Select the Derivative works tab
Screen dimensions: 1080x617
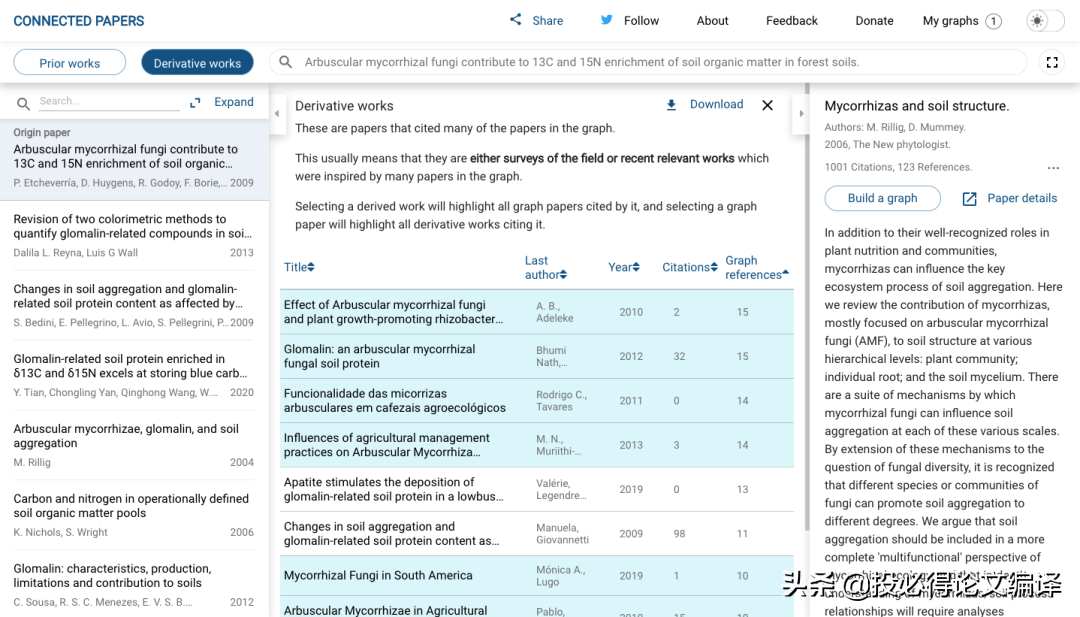tap(197, 63)
